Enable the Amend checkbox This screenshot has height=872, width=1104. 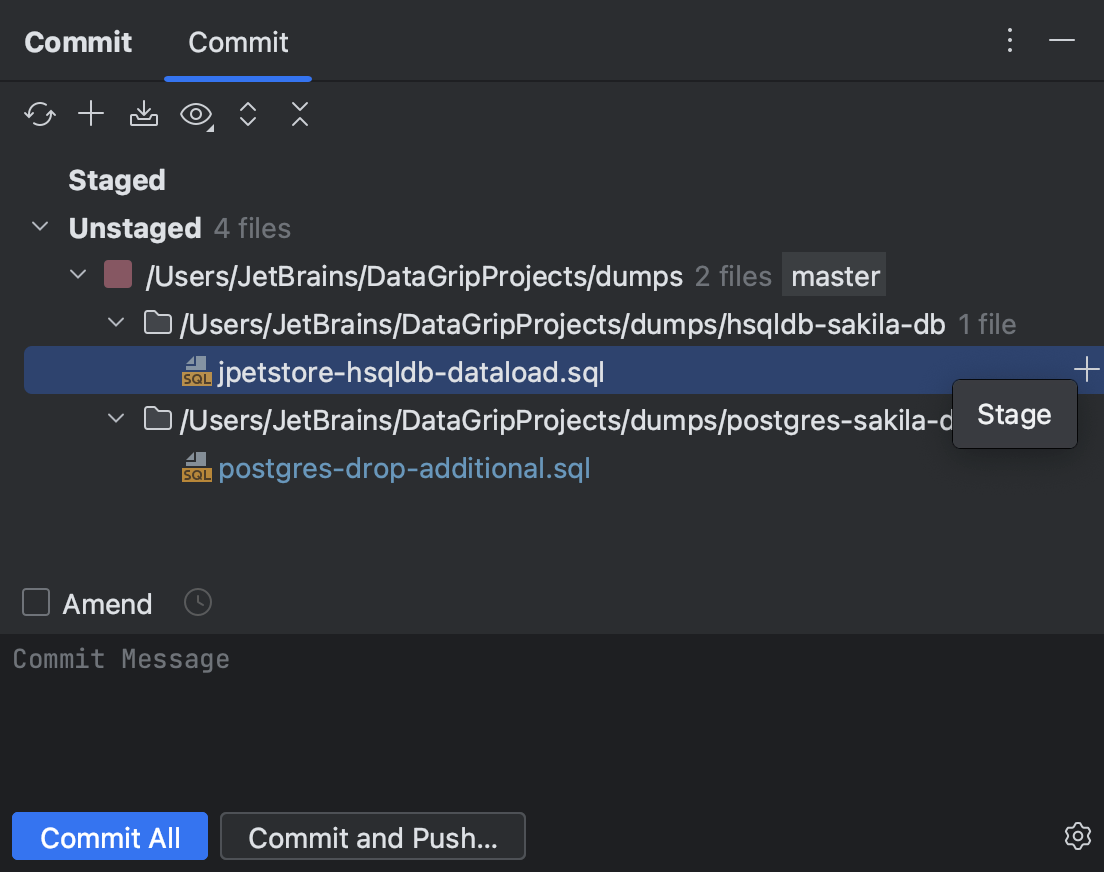(36, 602)
